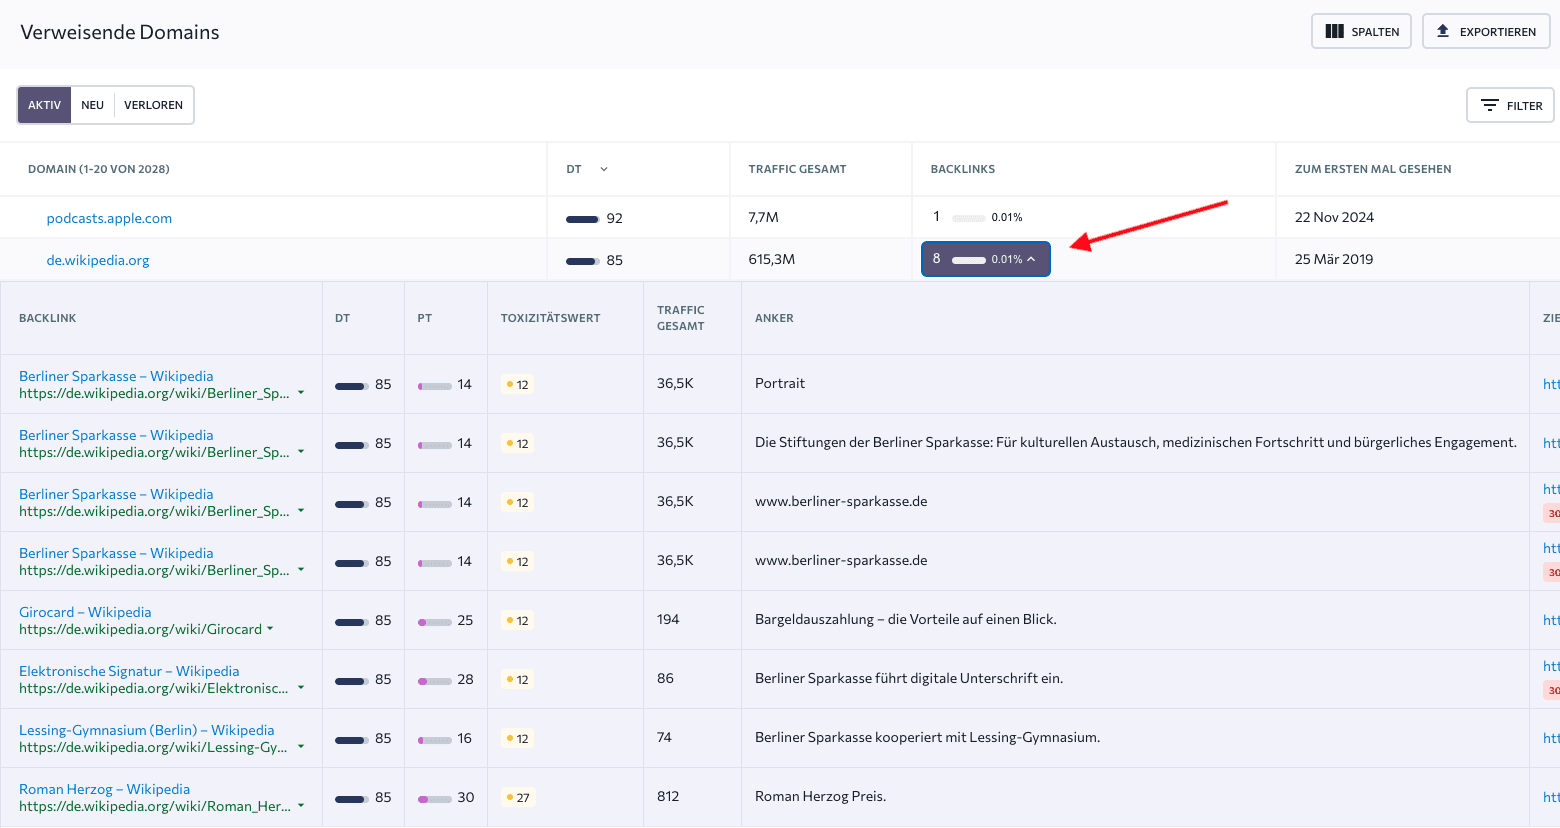Open the Berliner Sparkasse link with anchor Portrait
This screenshot has height=828, width=1560.
(x=116, y=376)
